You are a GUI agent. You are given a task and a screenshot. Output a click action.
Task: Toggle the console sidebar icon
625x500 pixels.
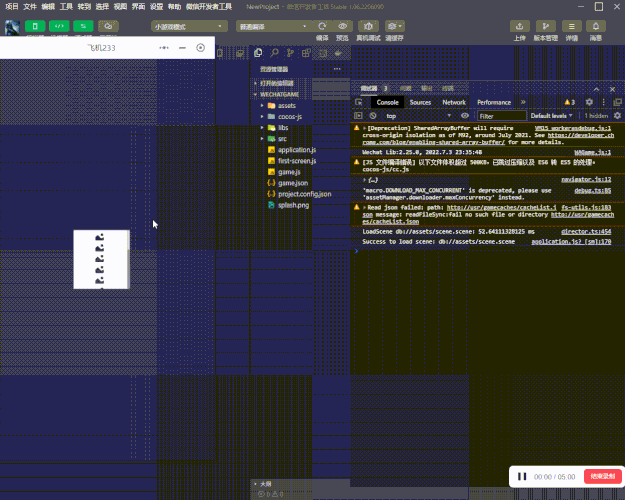[x=358, y=116]
